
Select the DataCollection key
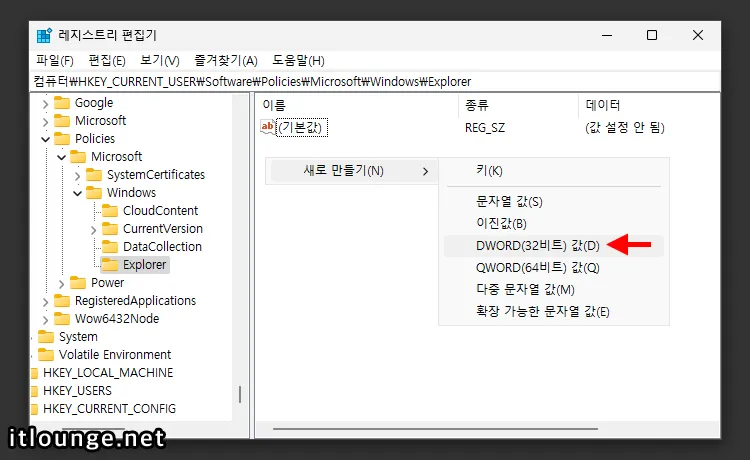pyautogui.click(x=162, y=247)
